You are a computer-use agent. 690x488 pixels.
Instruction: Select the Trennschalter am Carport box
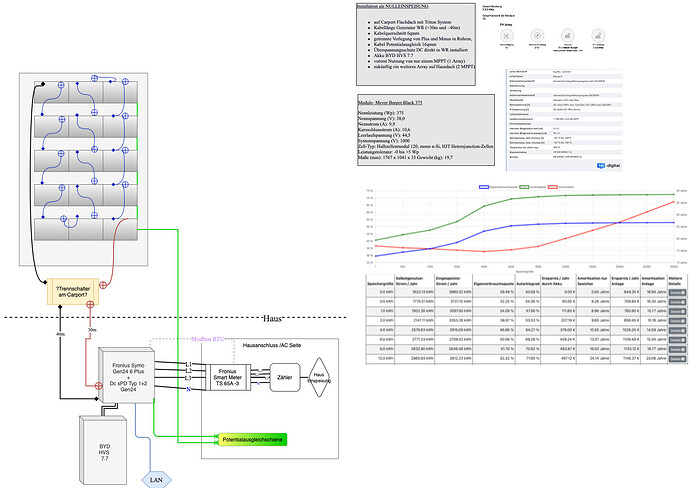click(x=73, y=291)
